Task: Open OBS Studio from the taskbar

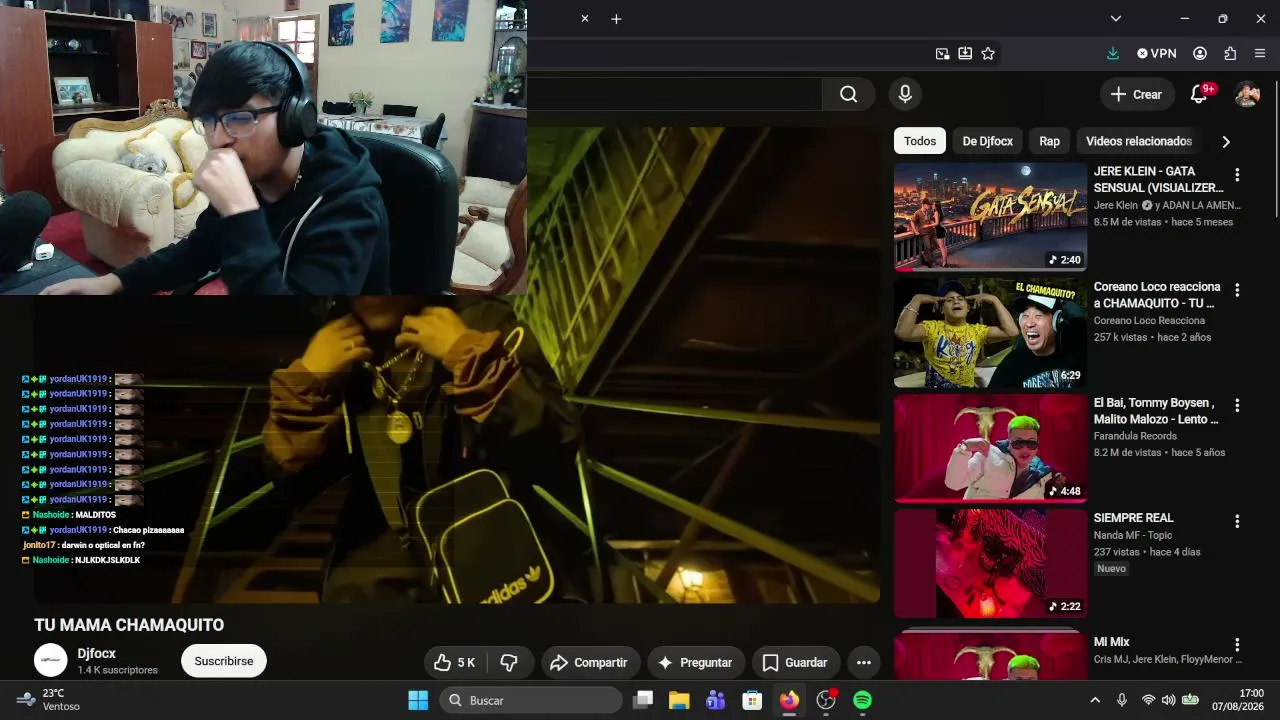Action: tap(826, 700)
